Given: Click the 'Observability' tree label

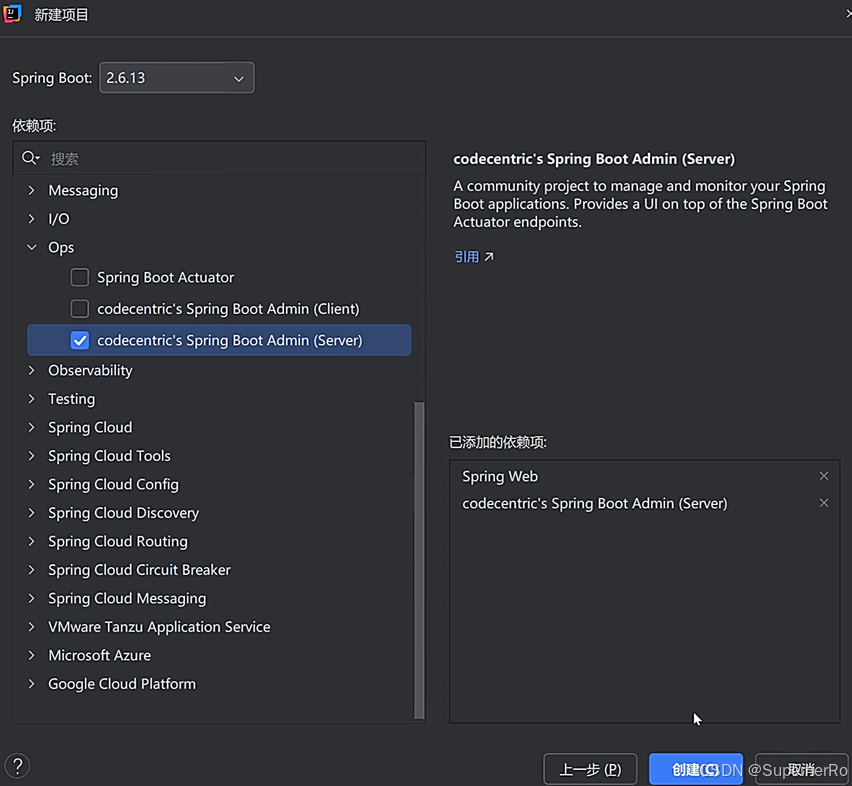Looking at the screenshot, I should (x=90, y=370).
